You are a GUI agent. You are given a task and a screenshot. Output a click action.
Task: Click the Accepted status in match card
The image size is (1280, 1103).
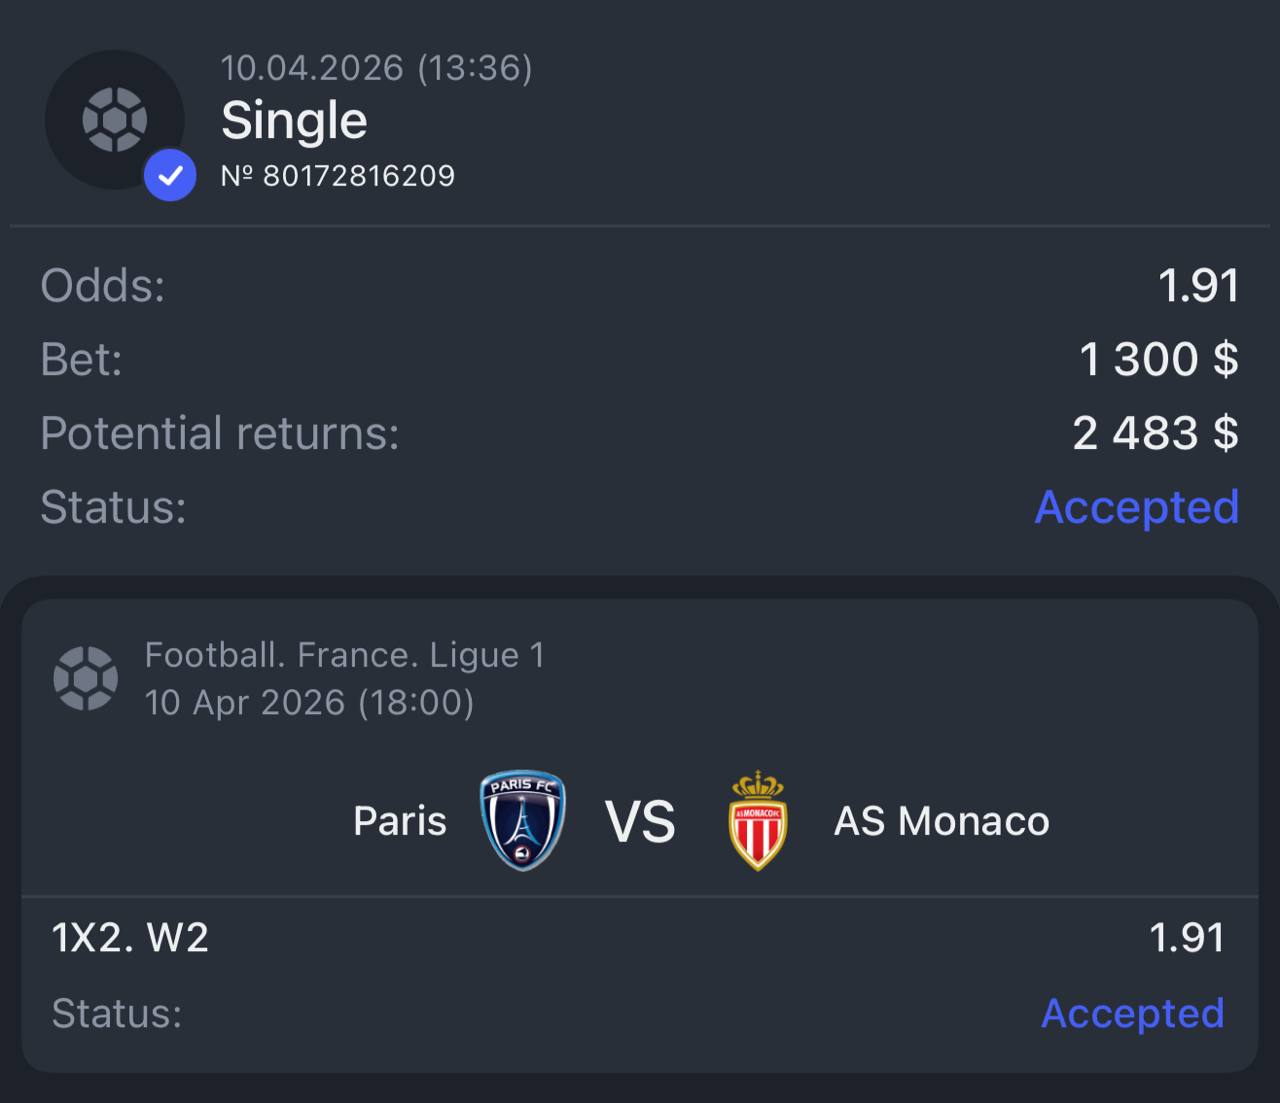point(1133,1013)
